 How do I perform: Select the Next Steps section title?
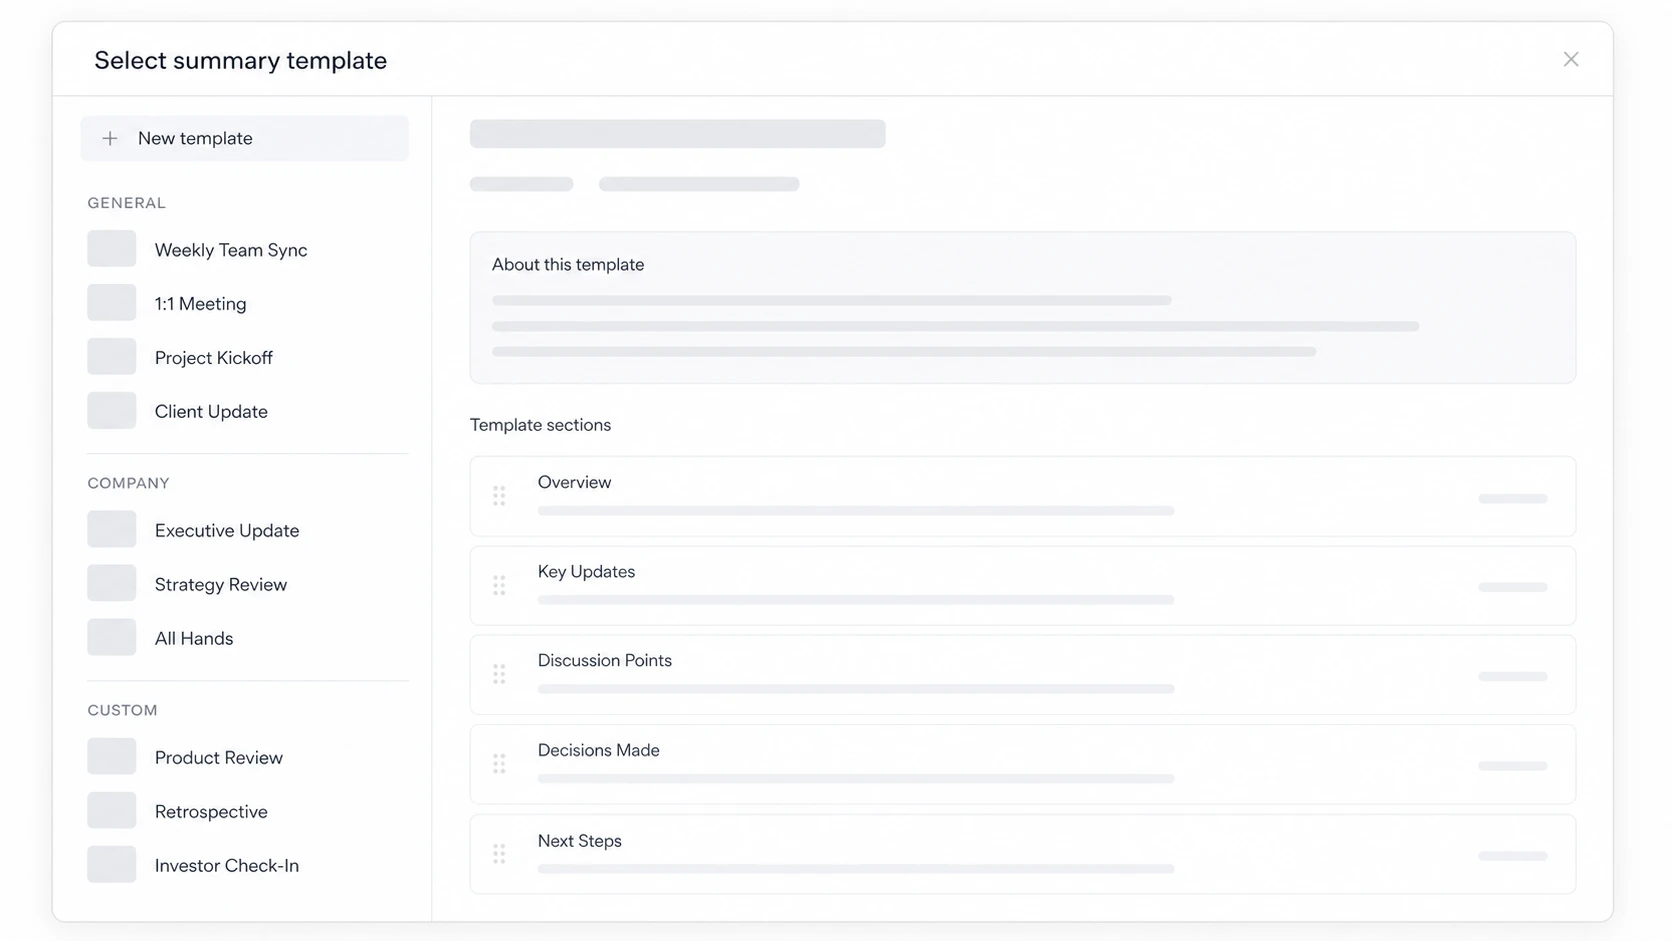[579, 842]
